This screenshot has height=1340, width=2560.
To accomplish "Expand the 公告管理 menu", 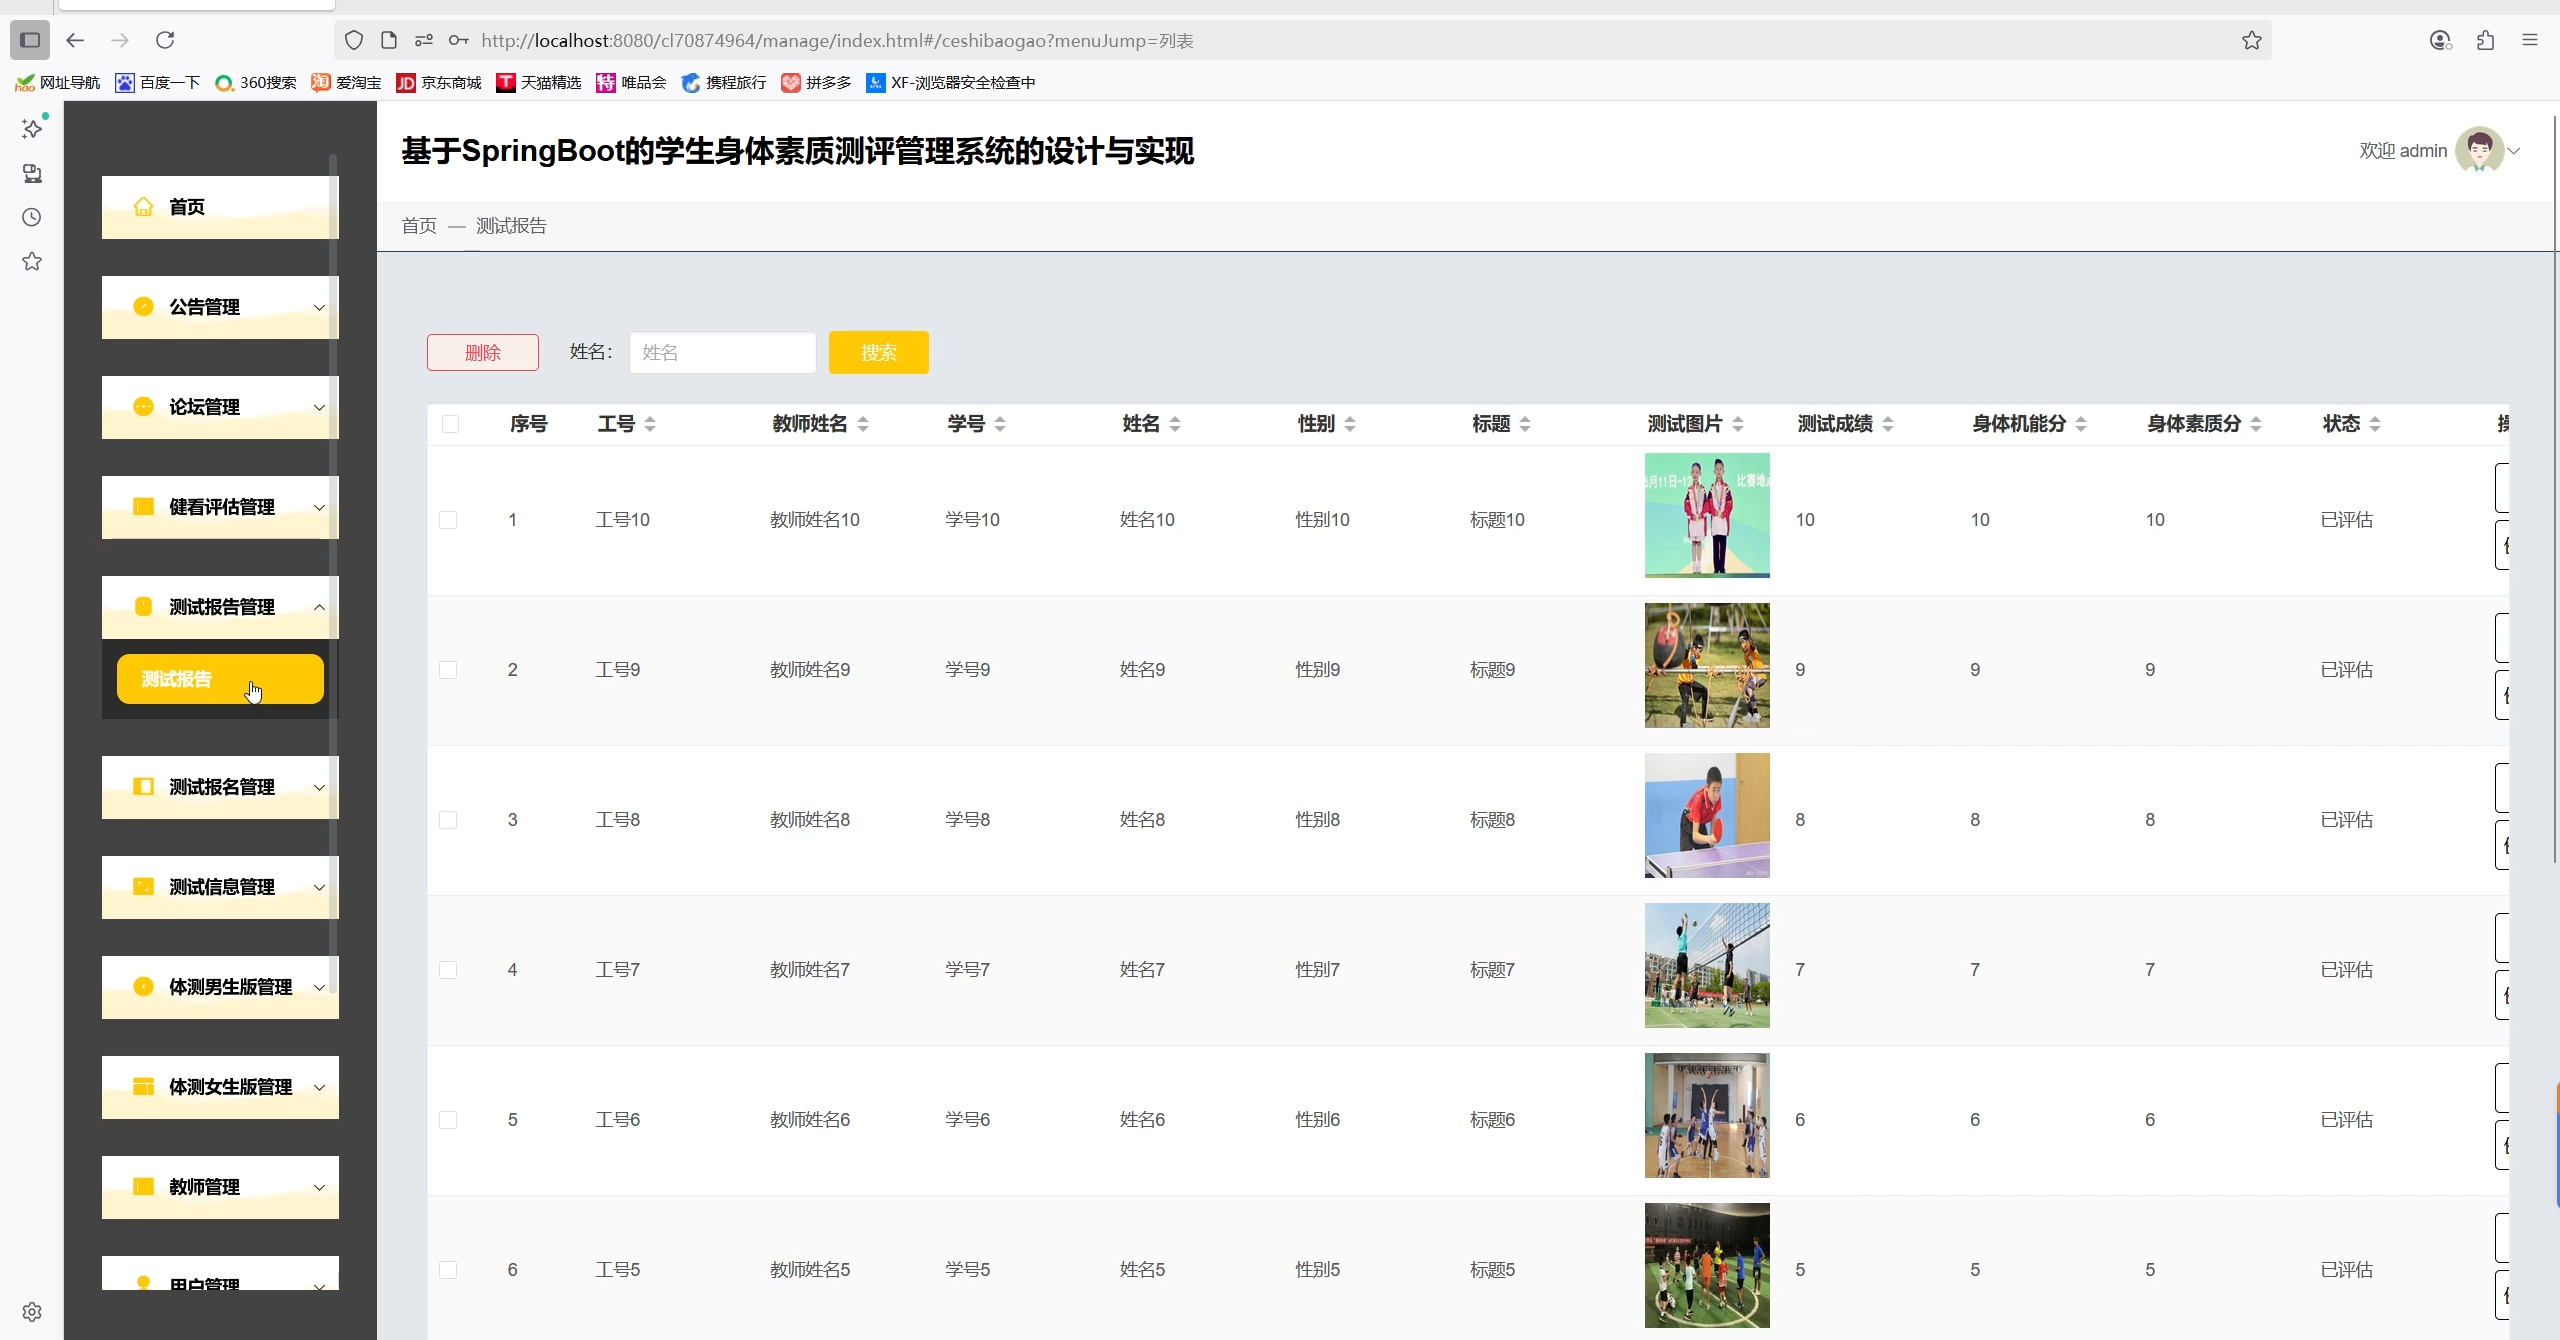I will click(219, 307).
